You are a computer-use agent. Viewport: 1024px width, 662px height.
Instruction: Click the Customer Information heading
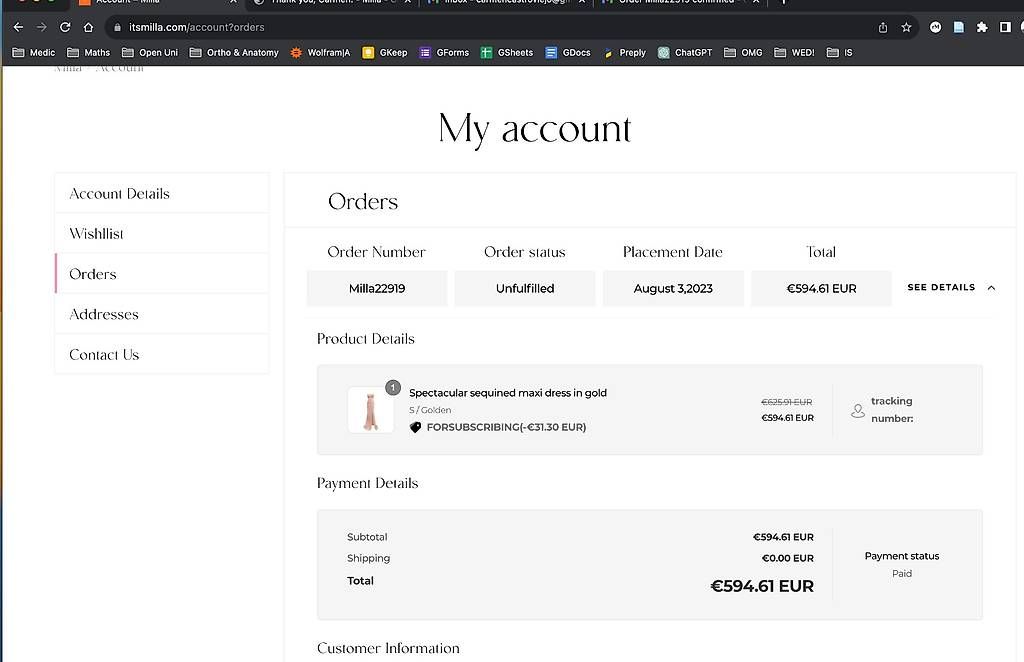(389, 648)
